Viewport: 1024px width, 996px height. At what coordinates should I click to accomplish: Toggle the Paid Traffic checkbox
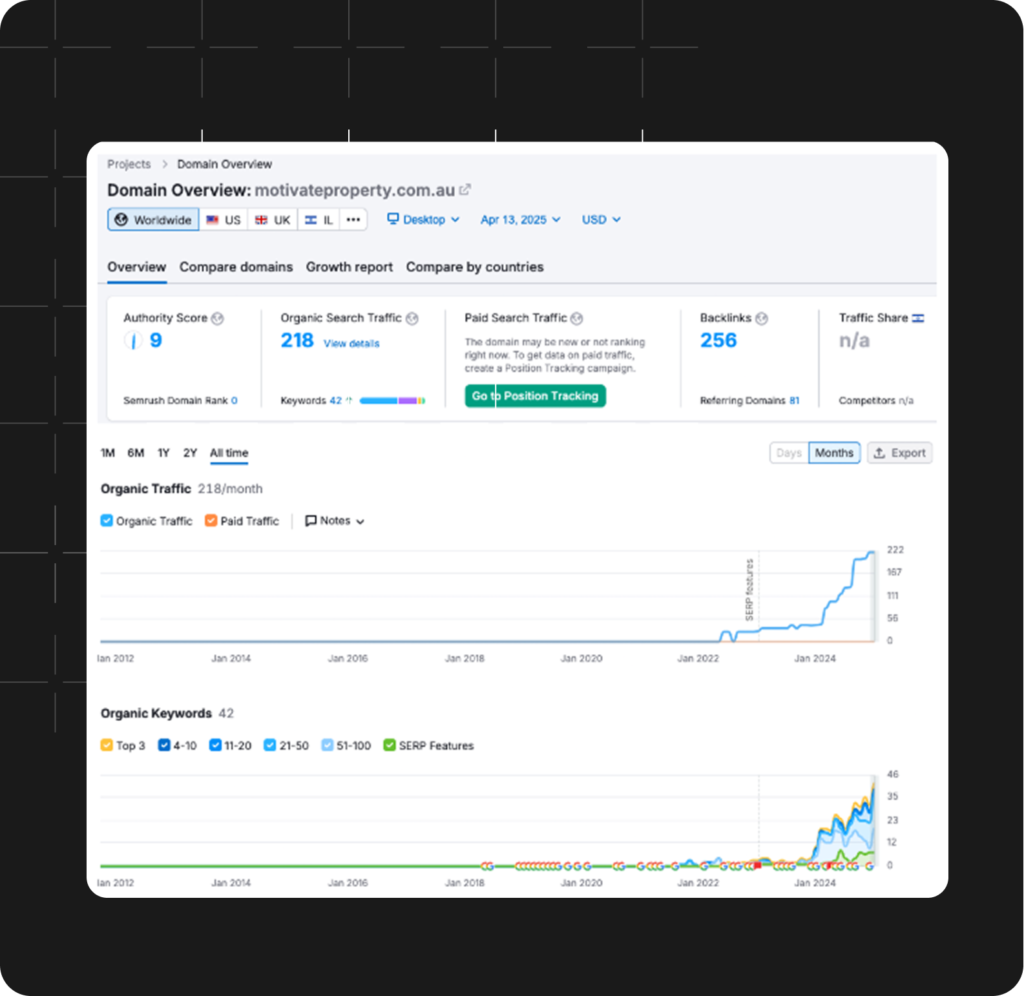click(x=211, y=521)
